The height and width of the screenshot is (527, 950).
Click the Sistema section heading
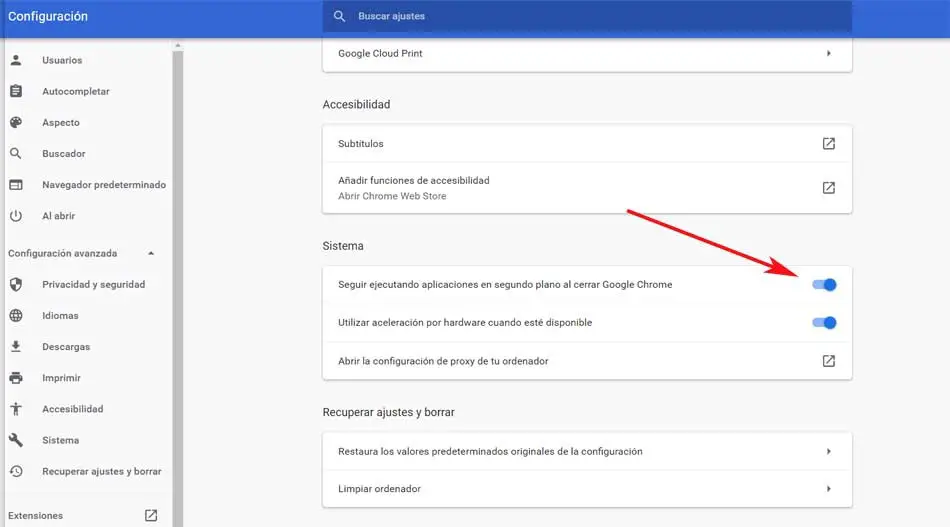[x=343, y=246]
